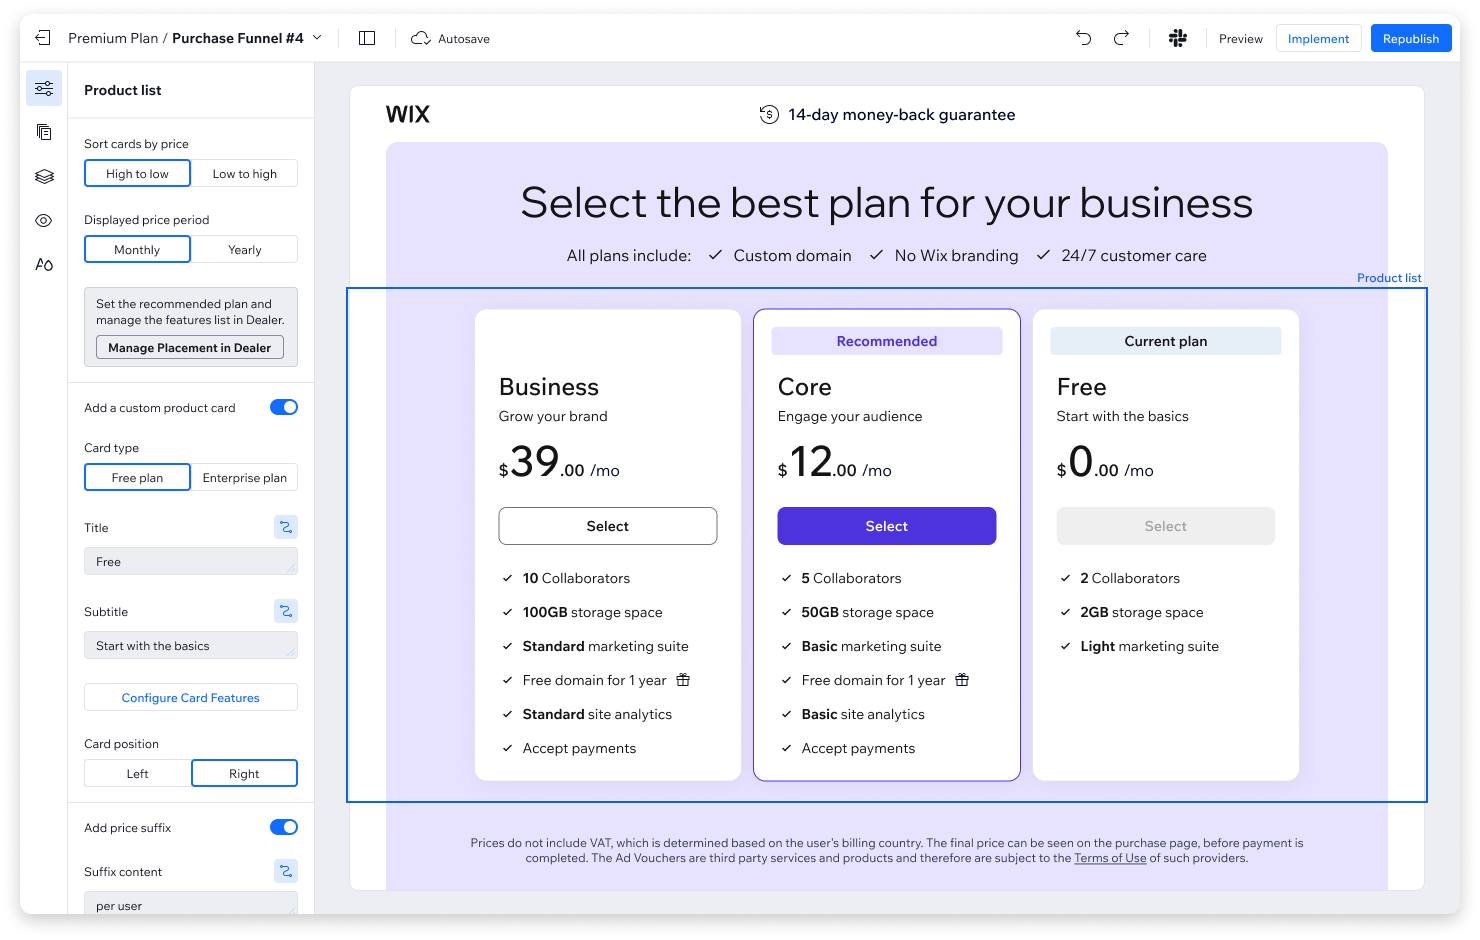The width and height of the screenshot is (1480, 940).
Task: Click the Business plan title
Action: pyautogui.click(x=549, y=387)
